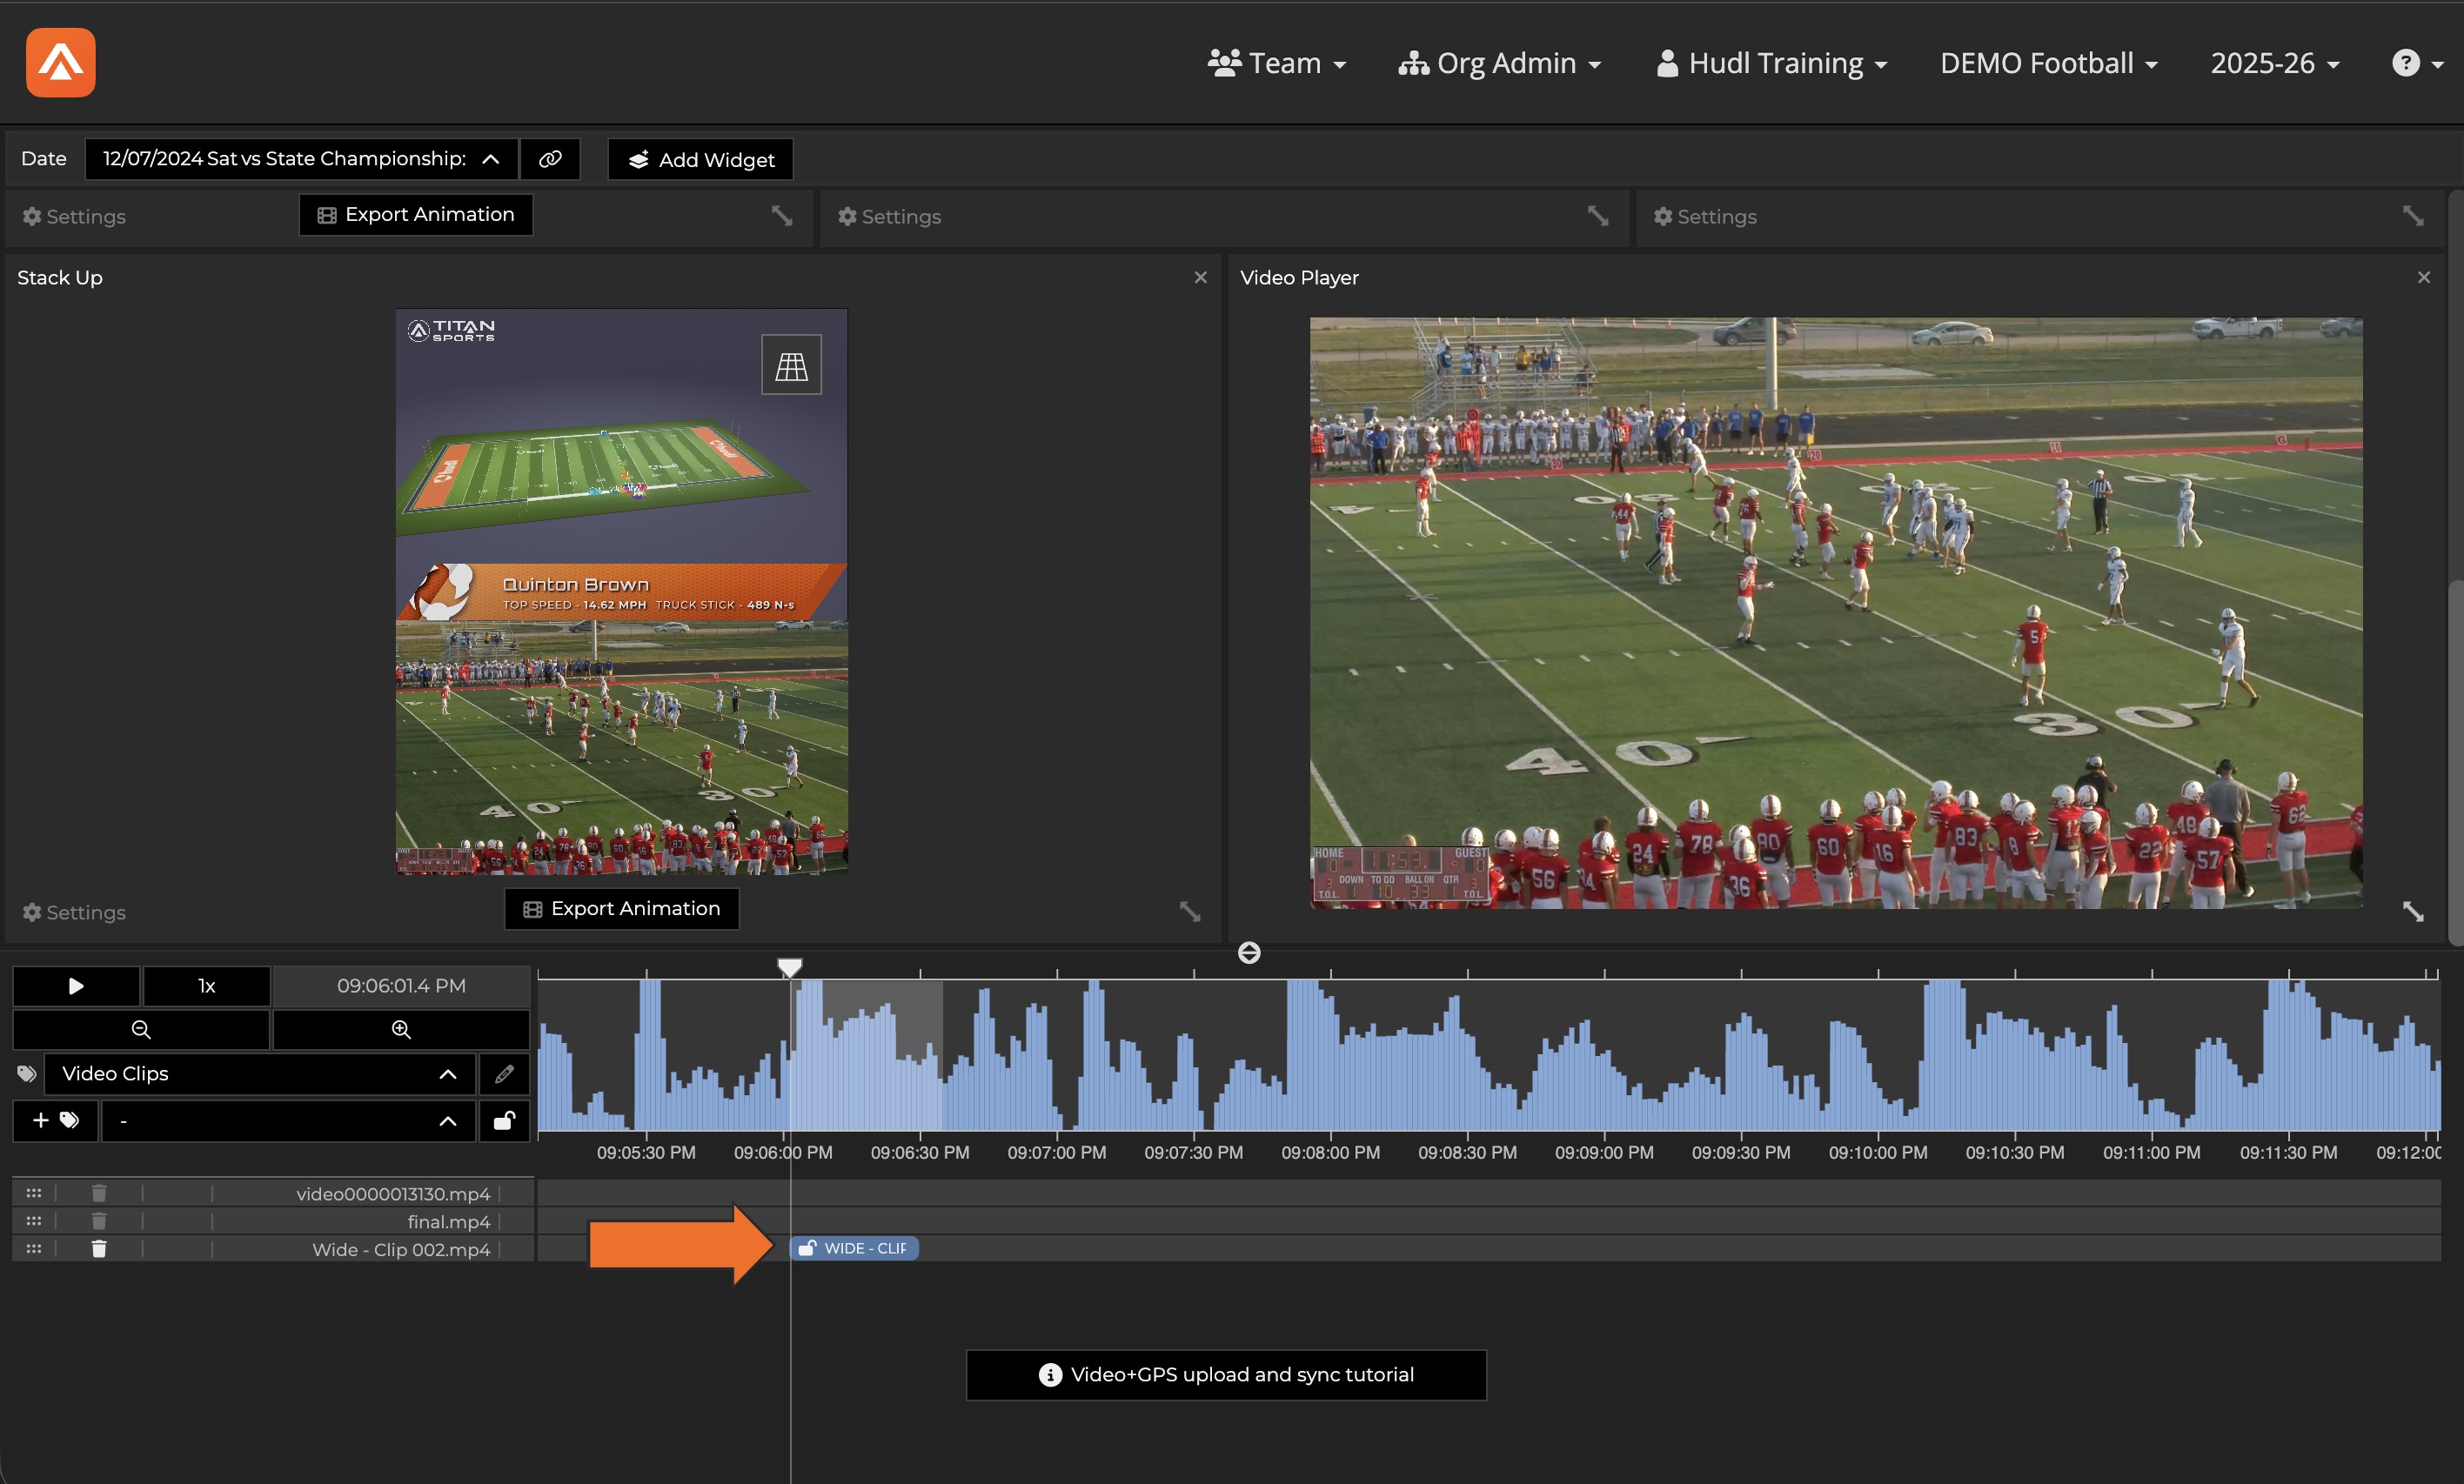Change the 1x playback speed
Image resolution: width=2464 pixels, height=1484 pixels.
point(206,986)
